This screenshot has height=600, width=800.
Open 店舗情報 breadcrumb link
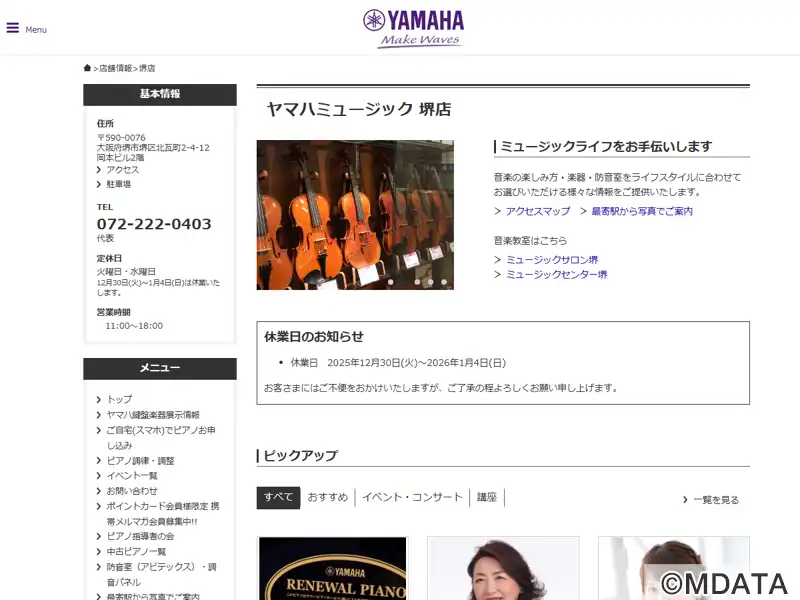click(115, 68)
